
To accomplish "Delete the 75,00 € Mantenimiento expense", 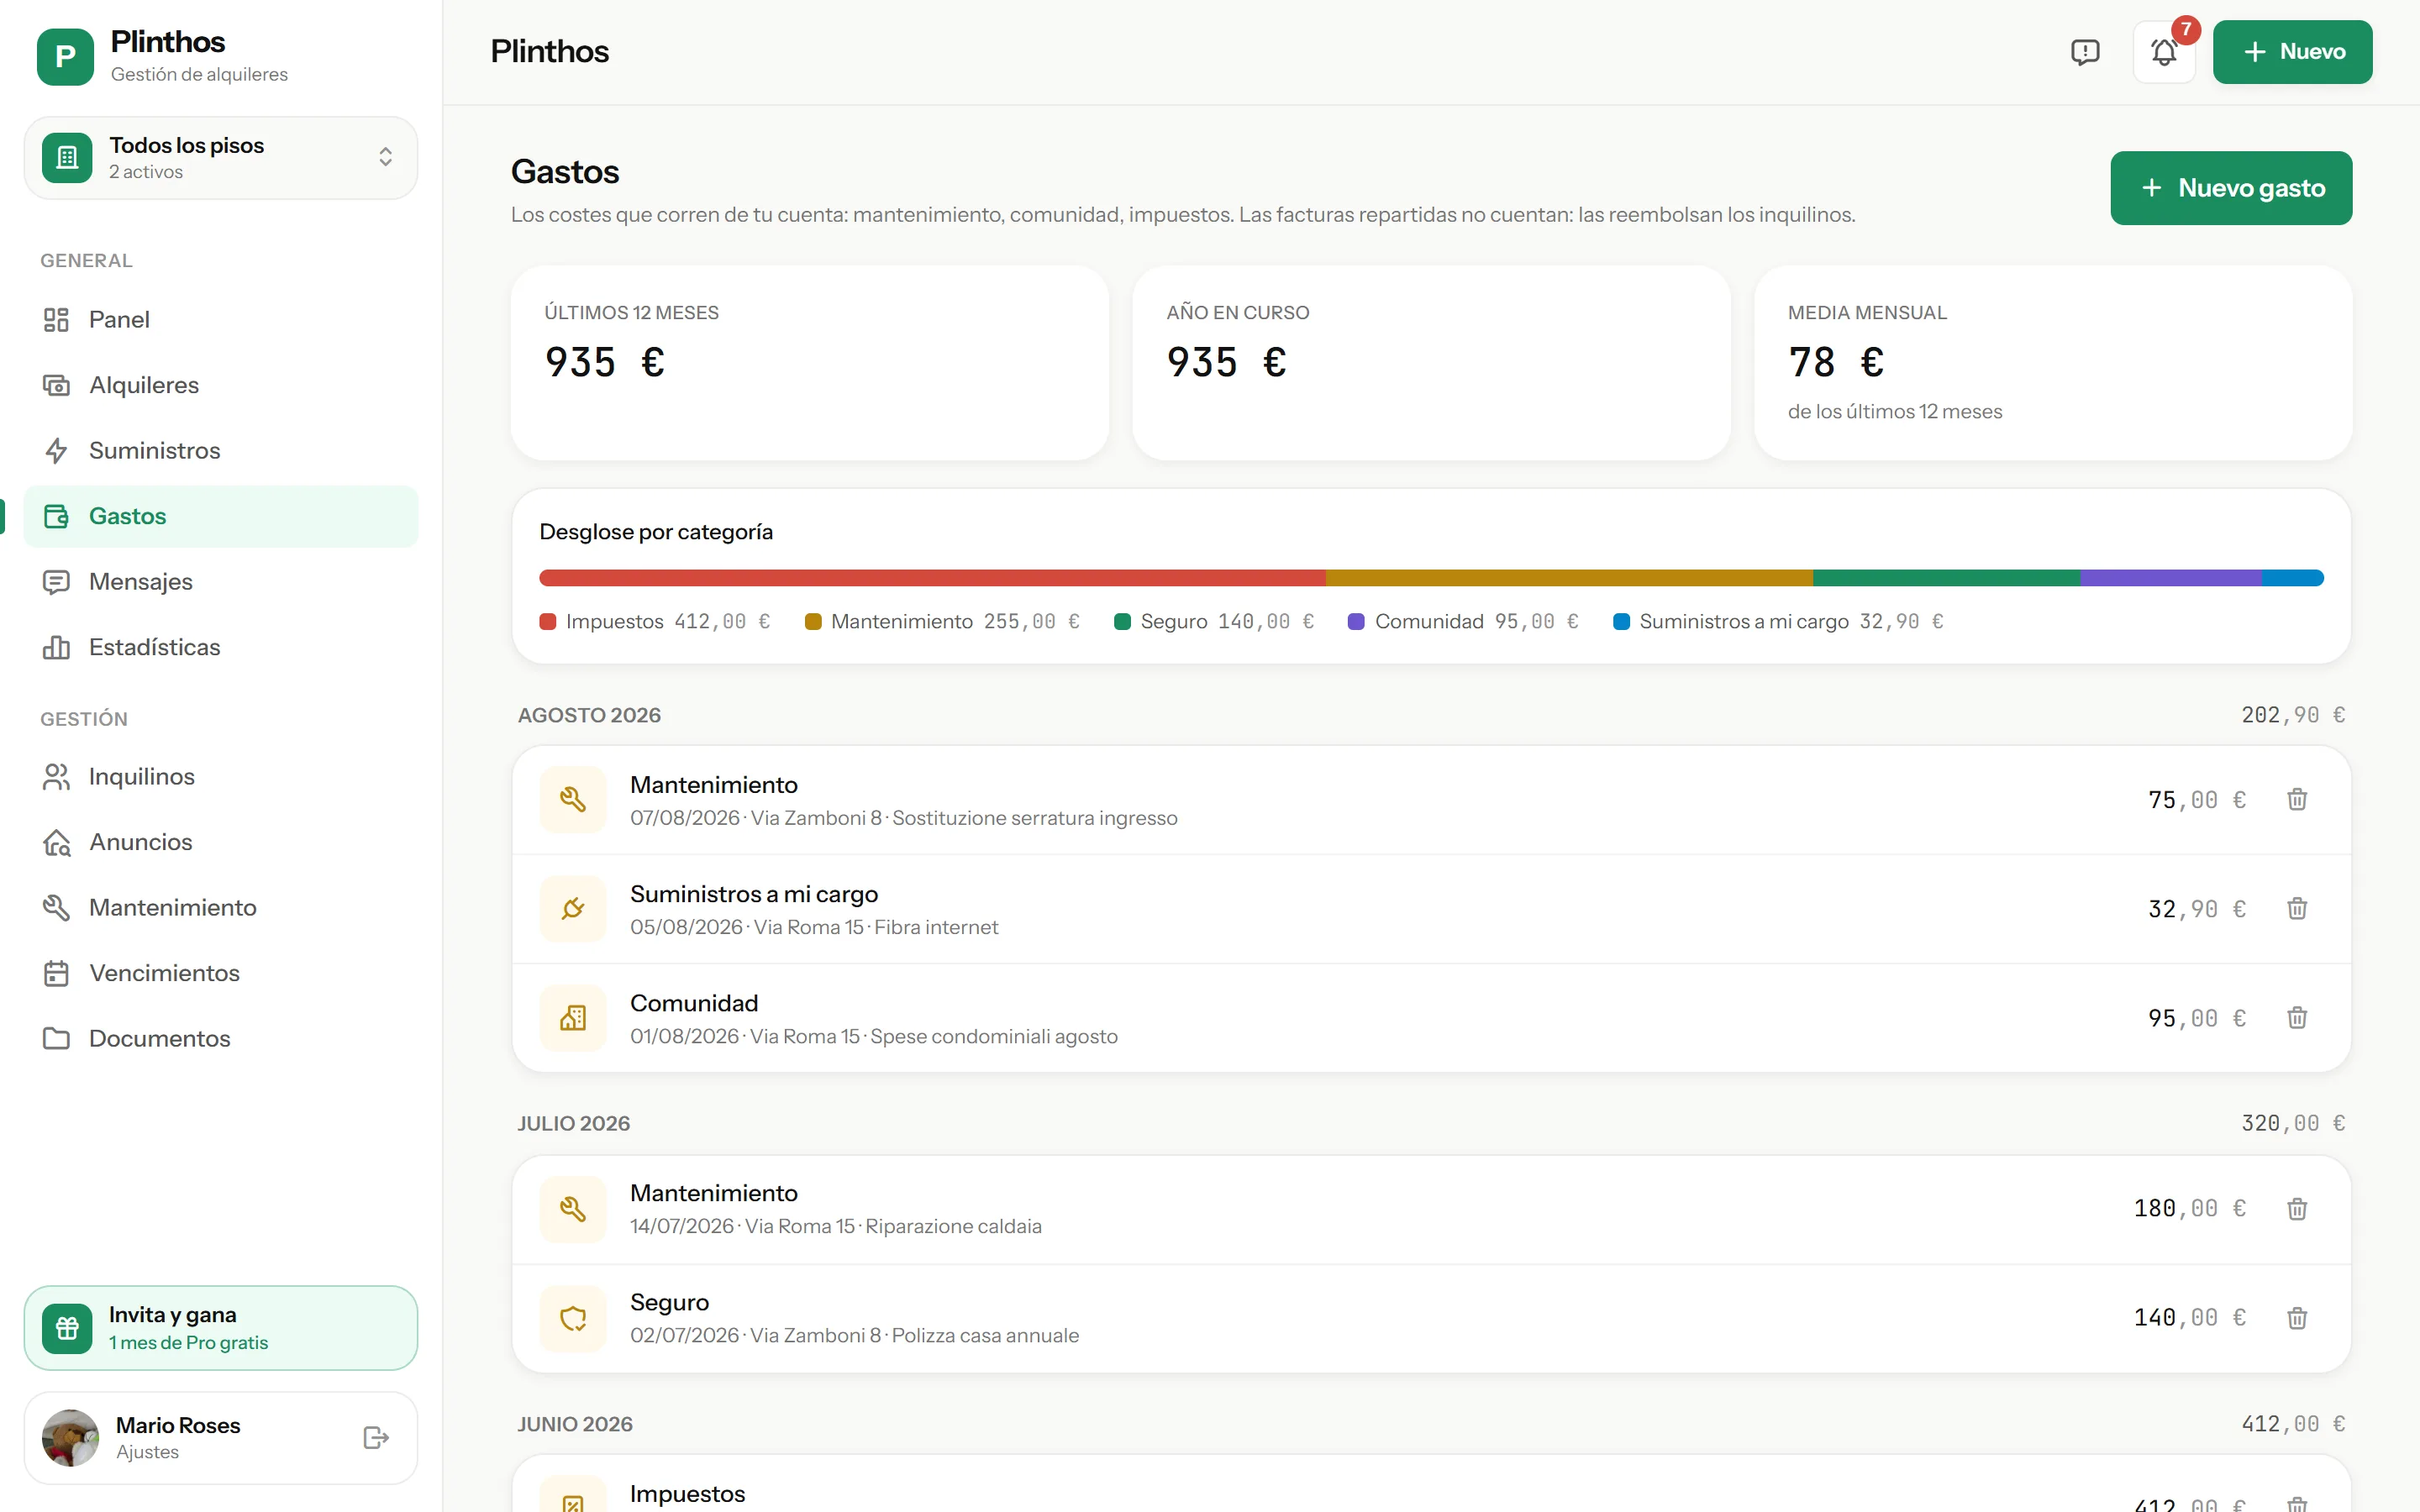I will 2297,799.
